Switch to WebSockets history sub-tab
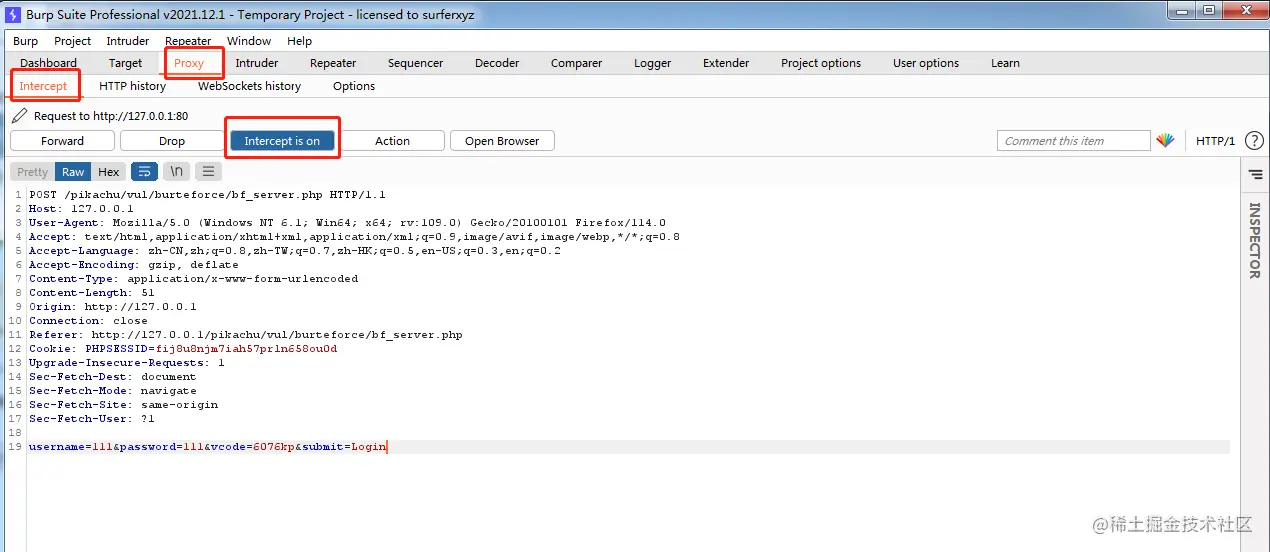 coord(250,86)
